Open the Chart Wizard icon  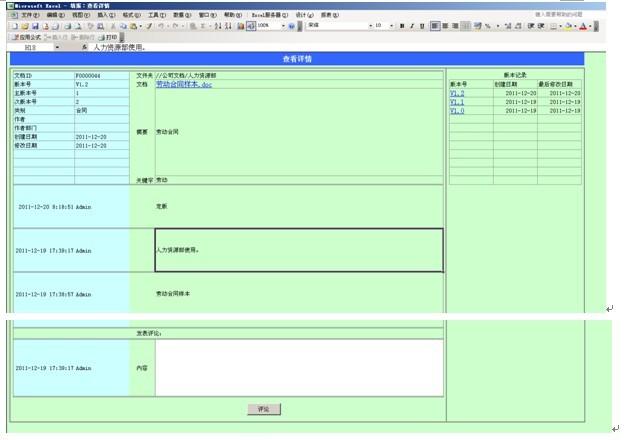click(x=241, y=26)
